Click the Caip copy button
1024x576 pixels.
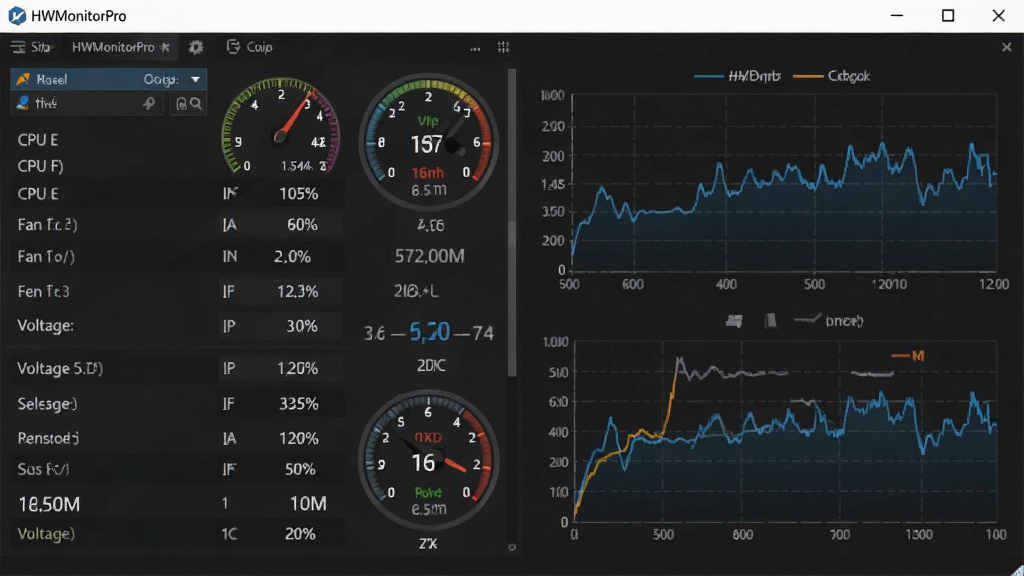pyautogui.click(x=249, y=47)
